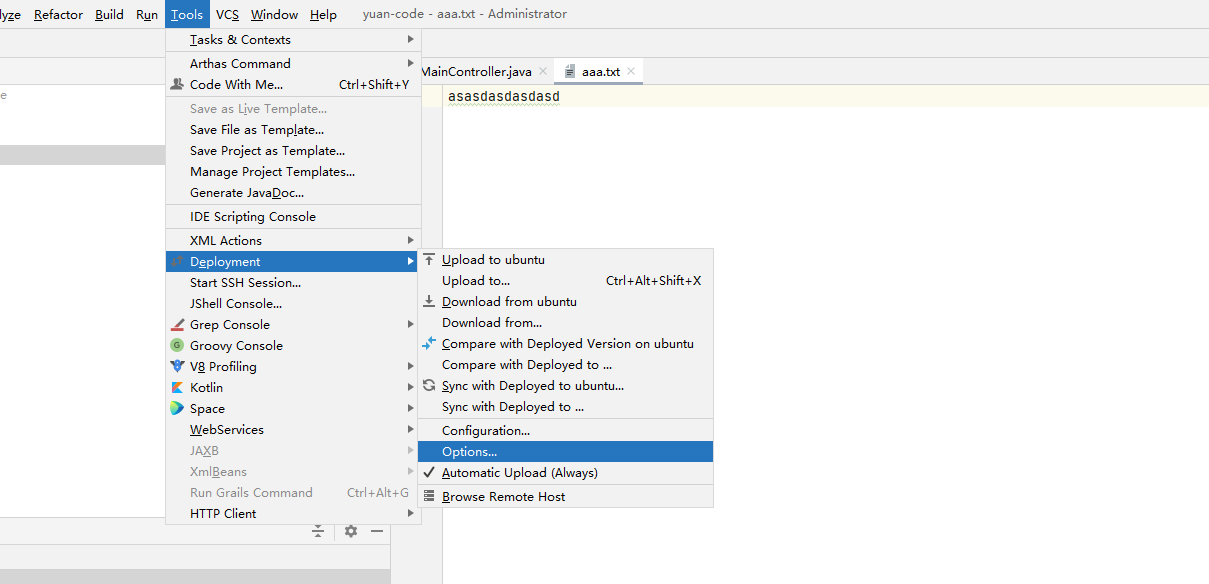
Task: Expand the Grep Console submenu arrow
Action: [410, 324]
